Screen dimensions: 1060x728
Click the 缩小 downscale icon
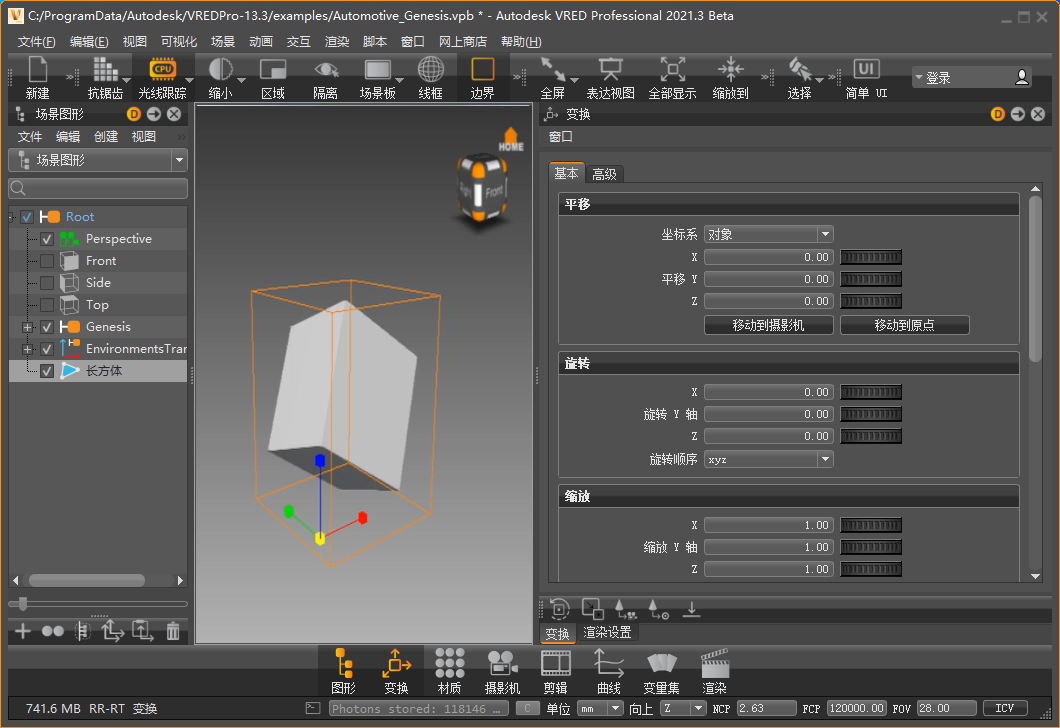(220, 78)
